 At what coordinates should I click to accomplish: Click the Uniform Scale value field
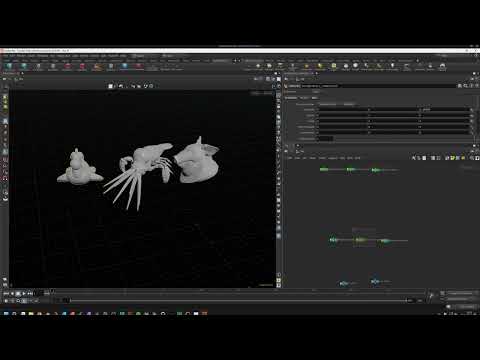[x=325, y=138]
